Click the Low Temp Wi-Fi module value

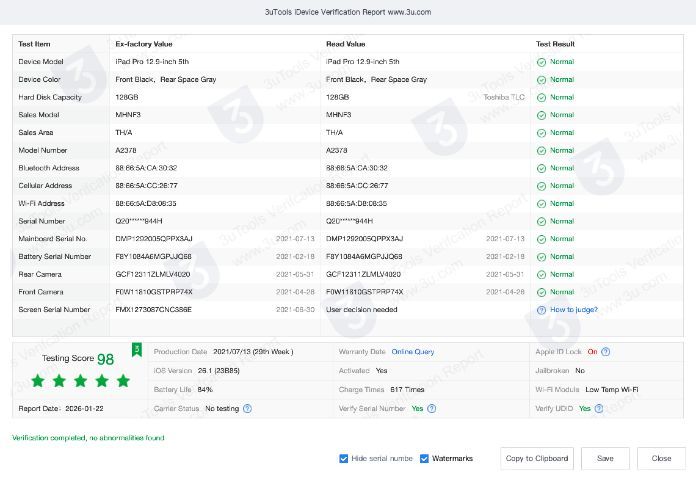612,389
